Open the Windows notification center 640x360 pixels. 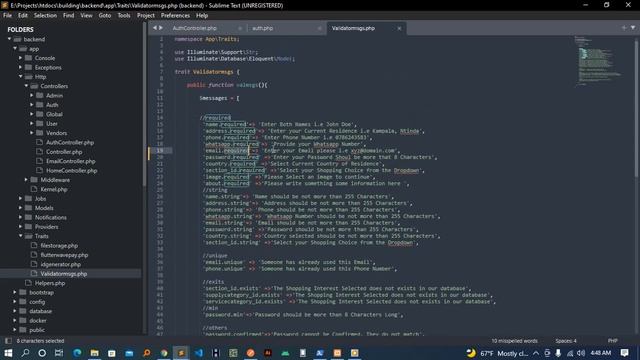624,353
